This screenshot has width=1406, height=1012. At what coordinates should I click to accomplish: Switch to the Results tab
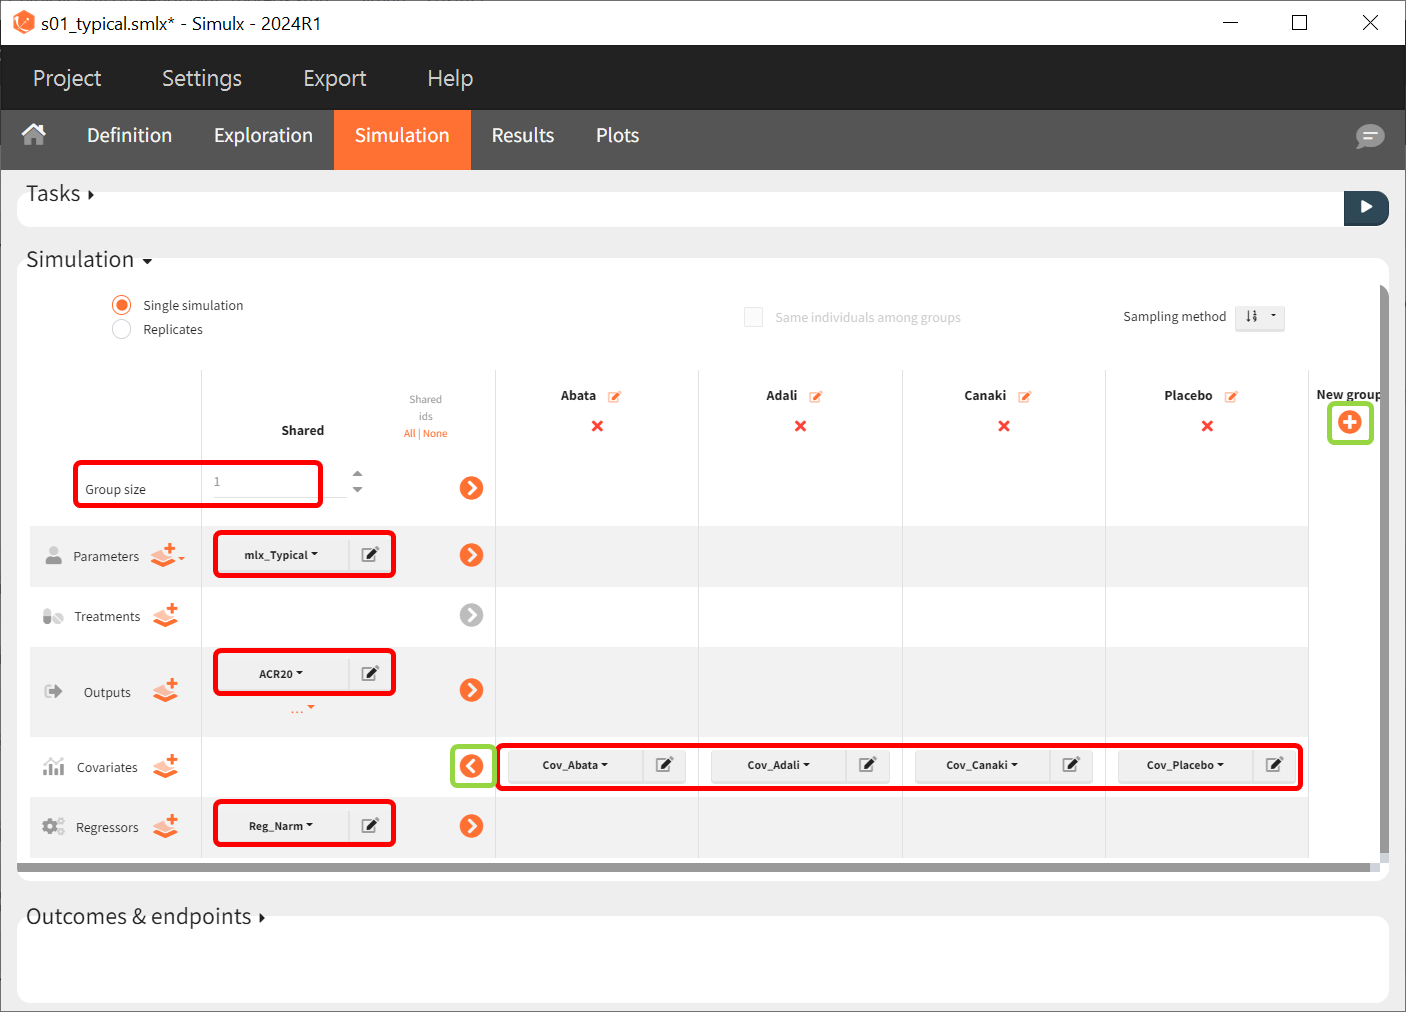point(522,136)
